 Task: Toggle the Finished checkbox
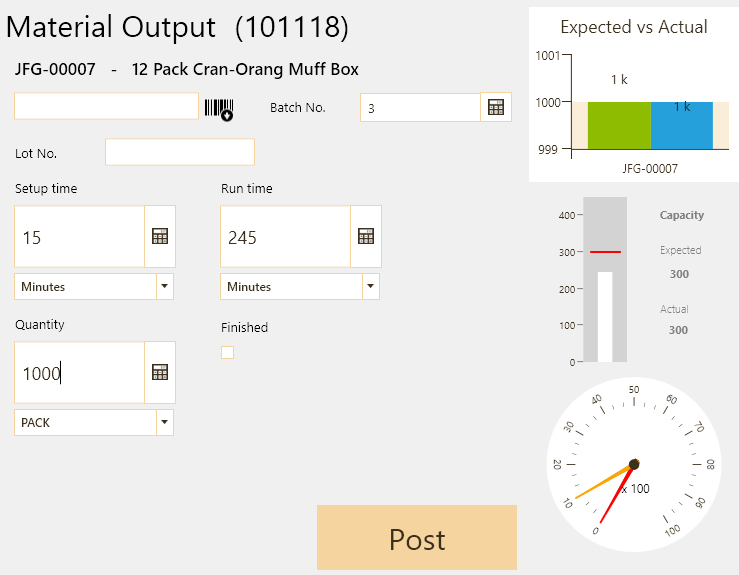(x=228, y=353)
